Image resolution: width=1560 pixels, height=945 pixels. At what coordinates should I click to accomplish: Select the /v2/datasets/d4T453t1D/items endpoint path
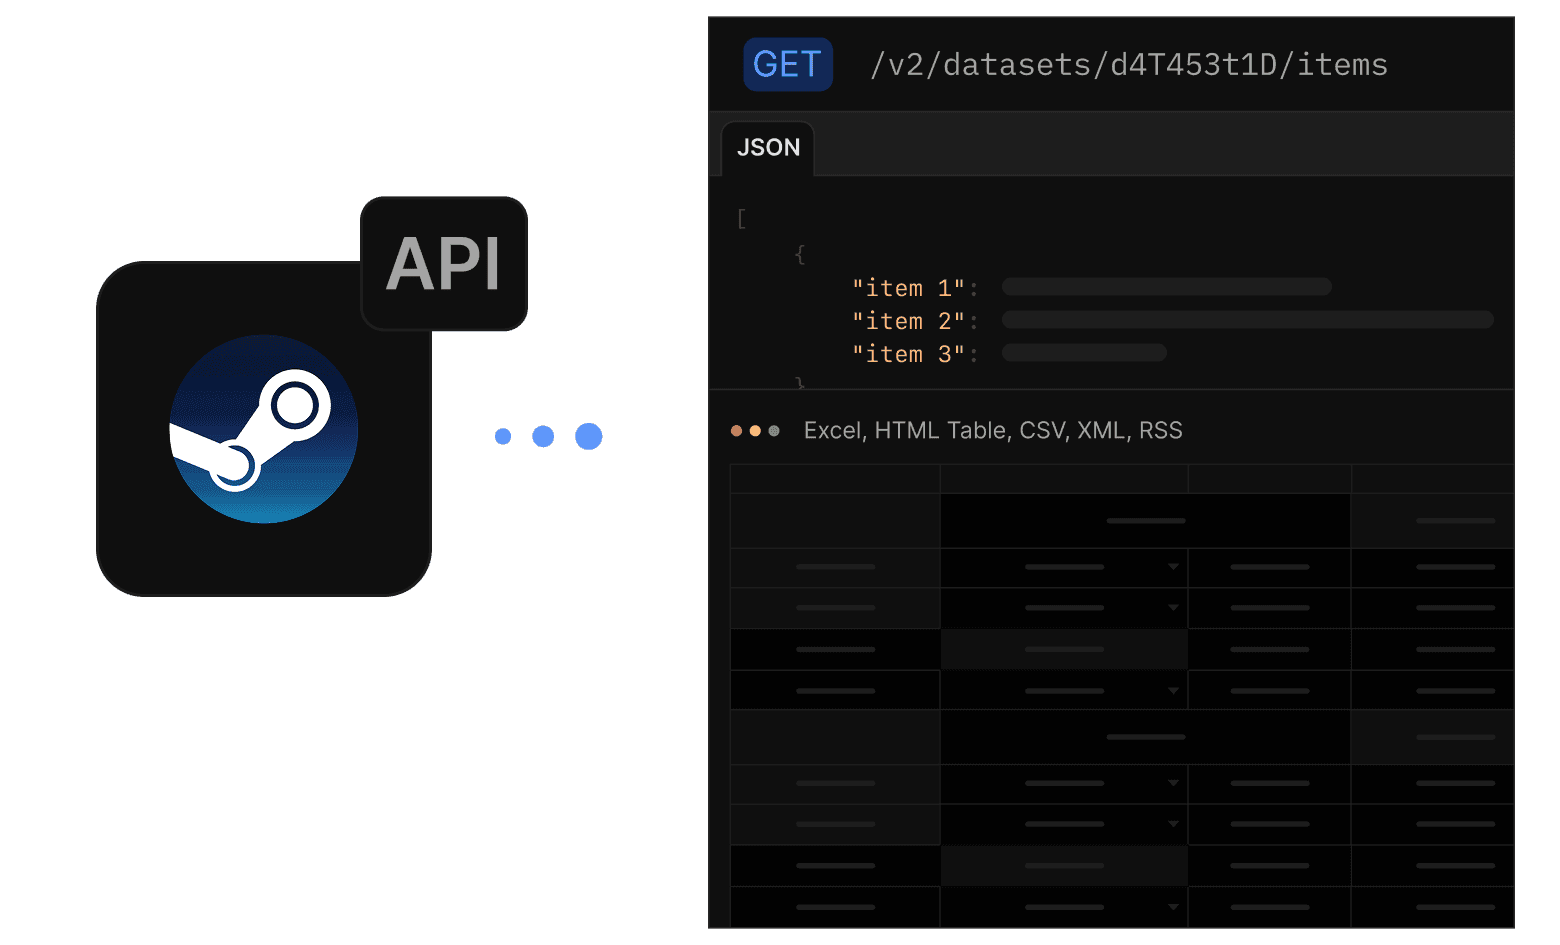pos(1129,65)
